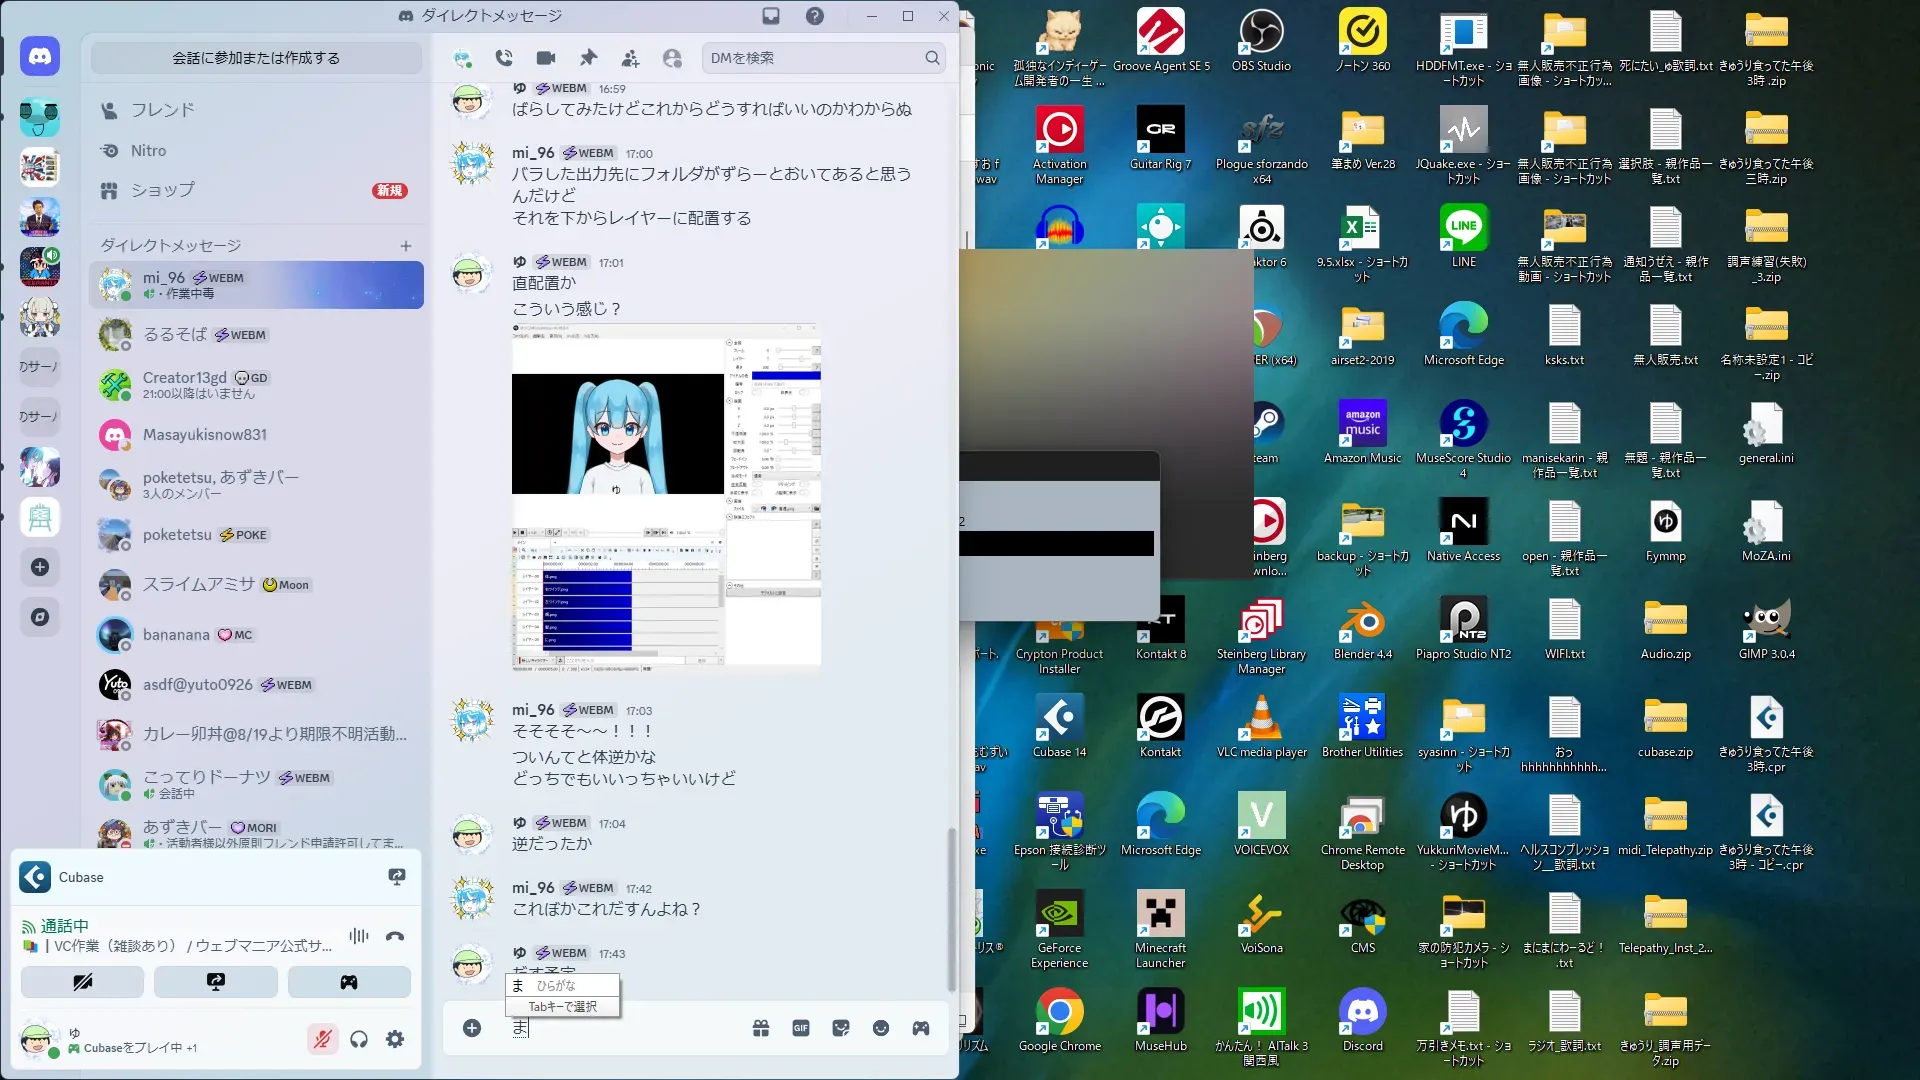Disconnect from the voice call
This screenshot has height=1080, width=1920.
point(395,936)
